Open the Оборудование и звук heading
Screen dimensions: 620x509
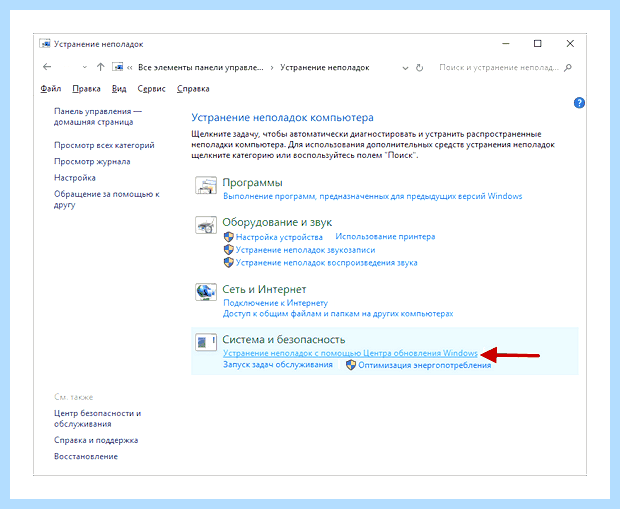[x=277, y=222]
